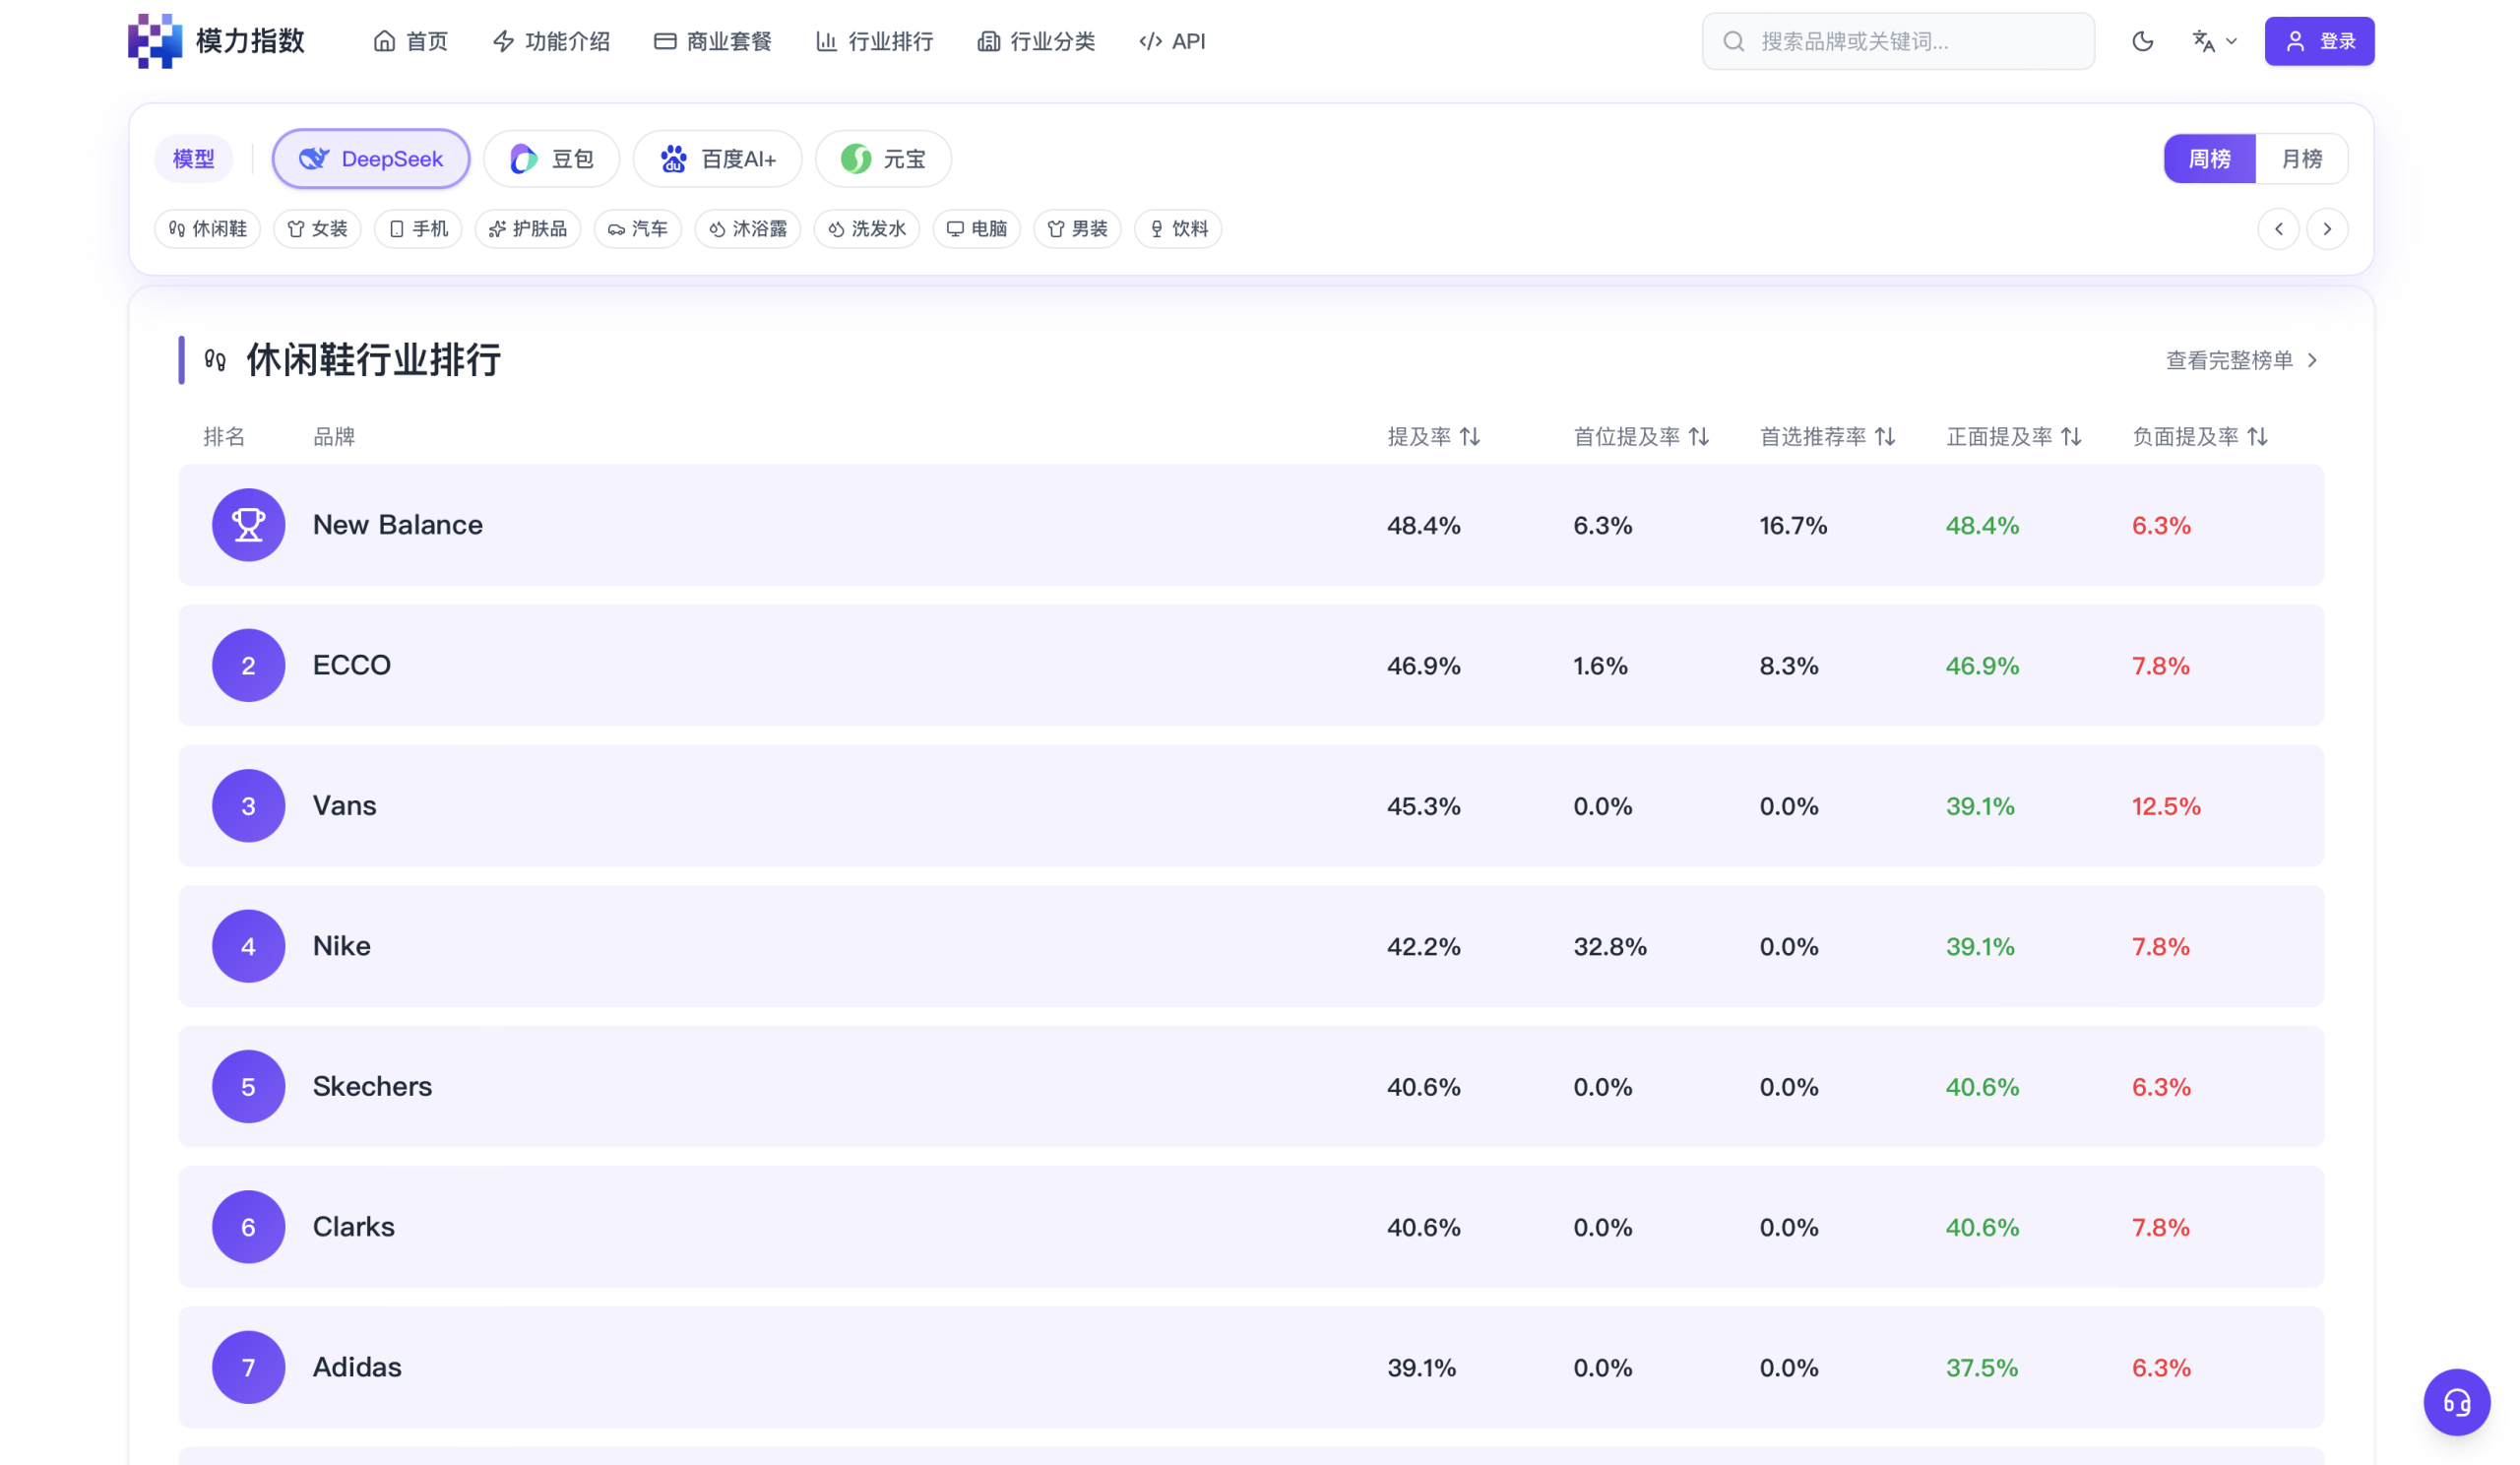This screenshot has height=1465, width=2520.
Task: Toggle dark mode moon icon
Action: pos(2142,41)
